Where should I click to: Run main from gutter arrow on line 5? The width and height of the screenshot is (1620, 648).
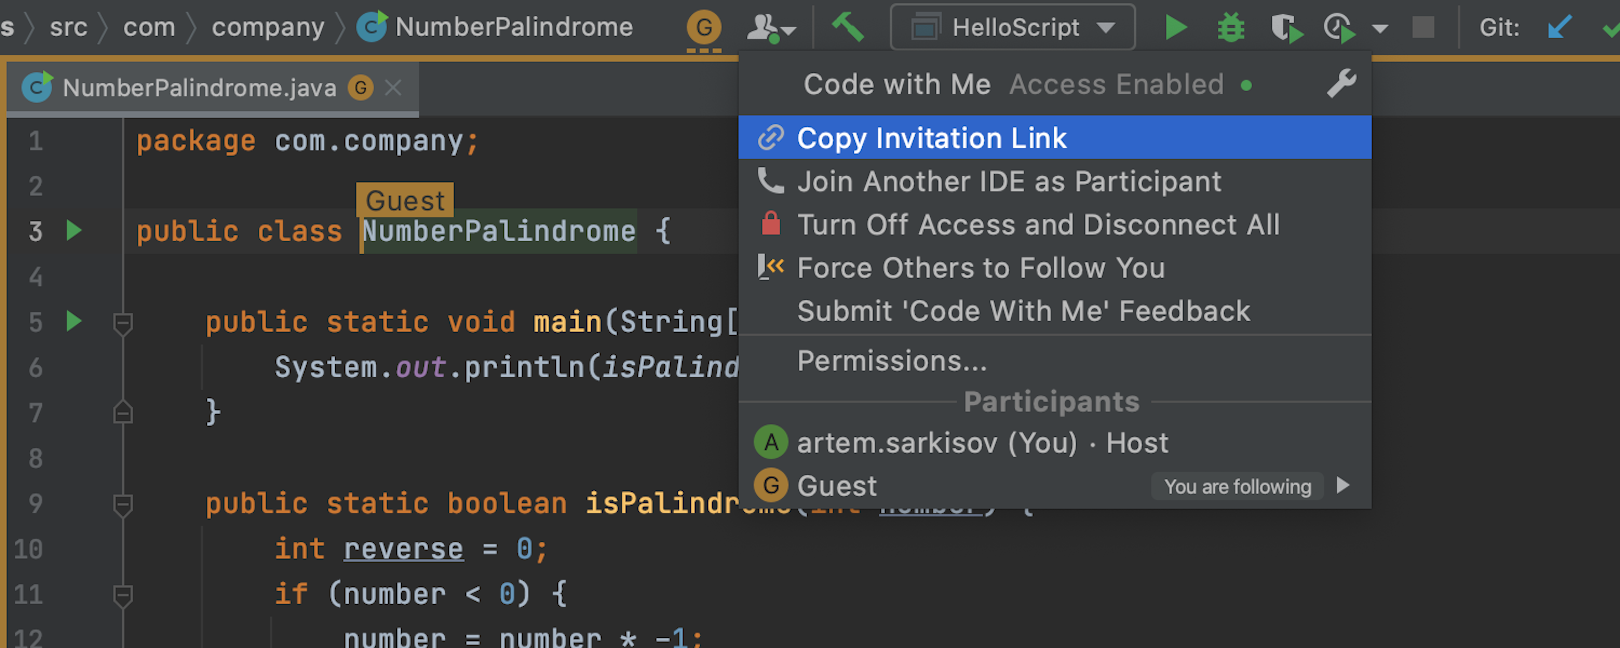[74, 322]
